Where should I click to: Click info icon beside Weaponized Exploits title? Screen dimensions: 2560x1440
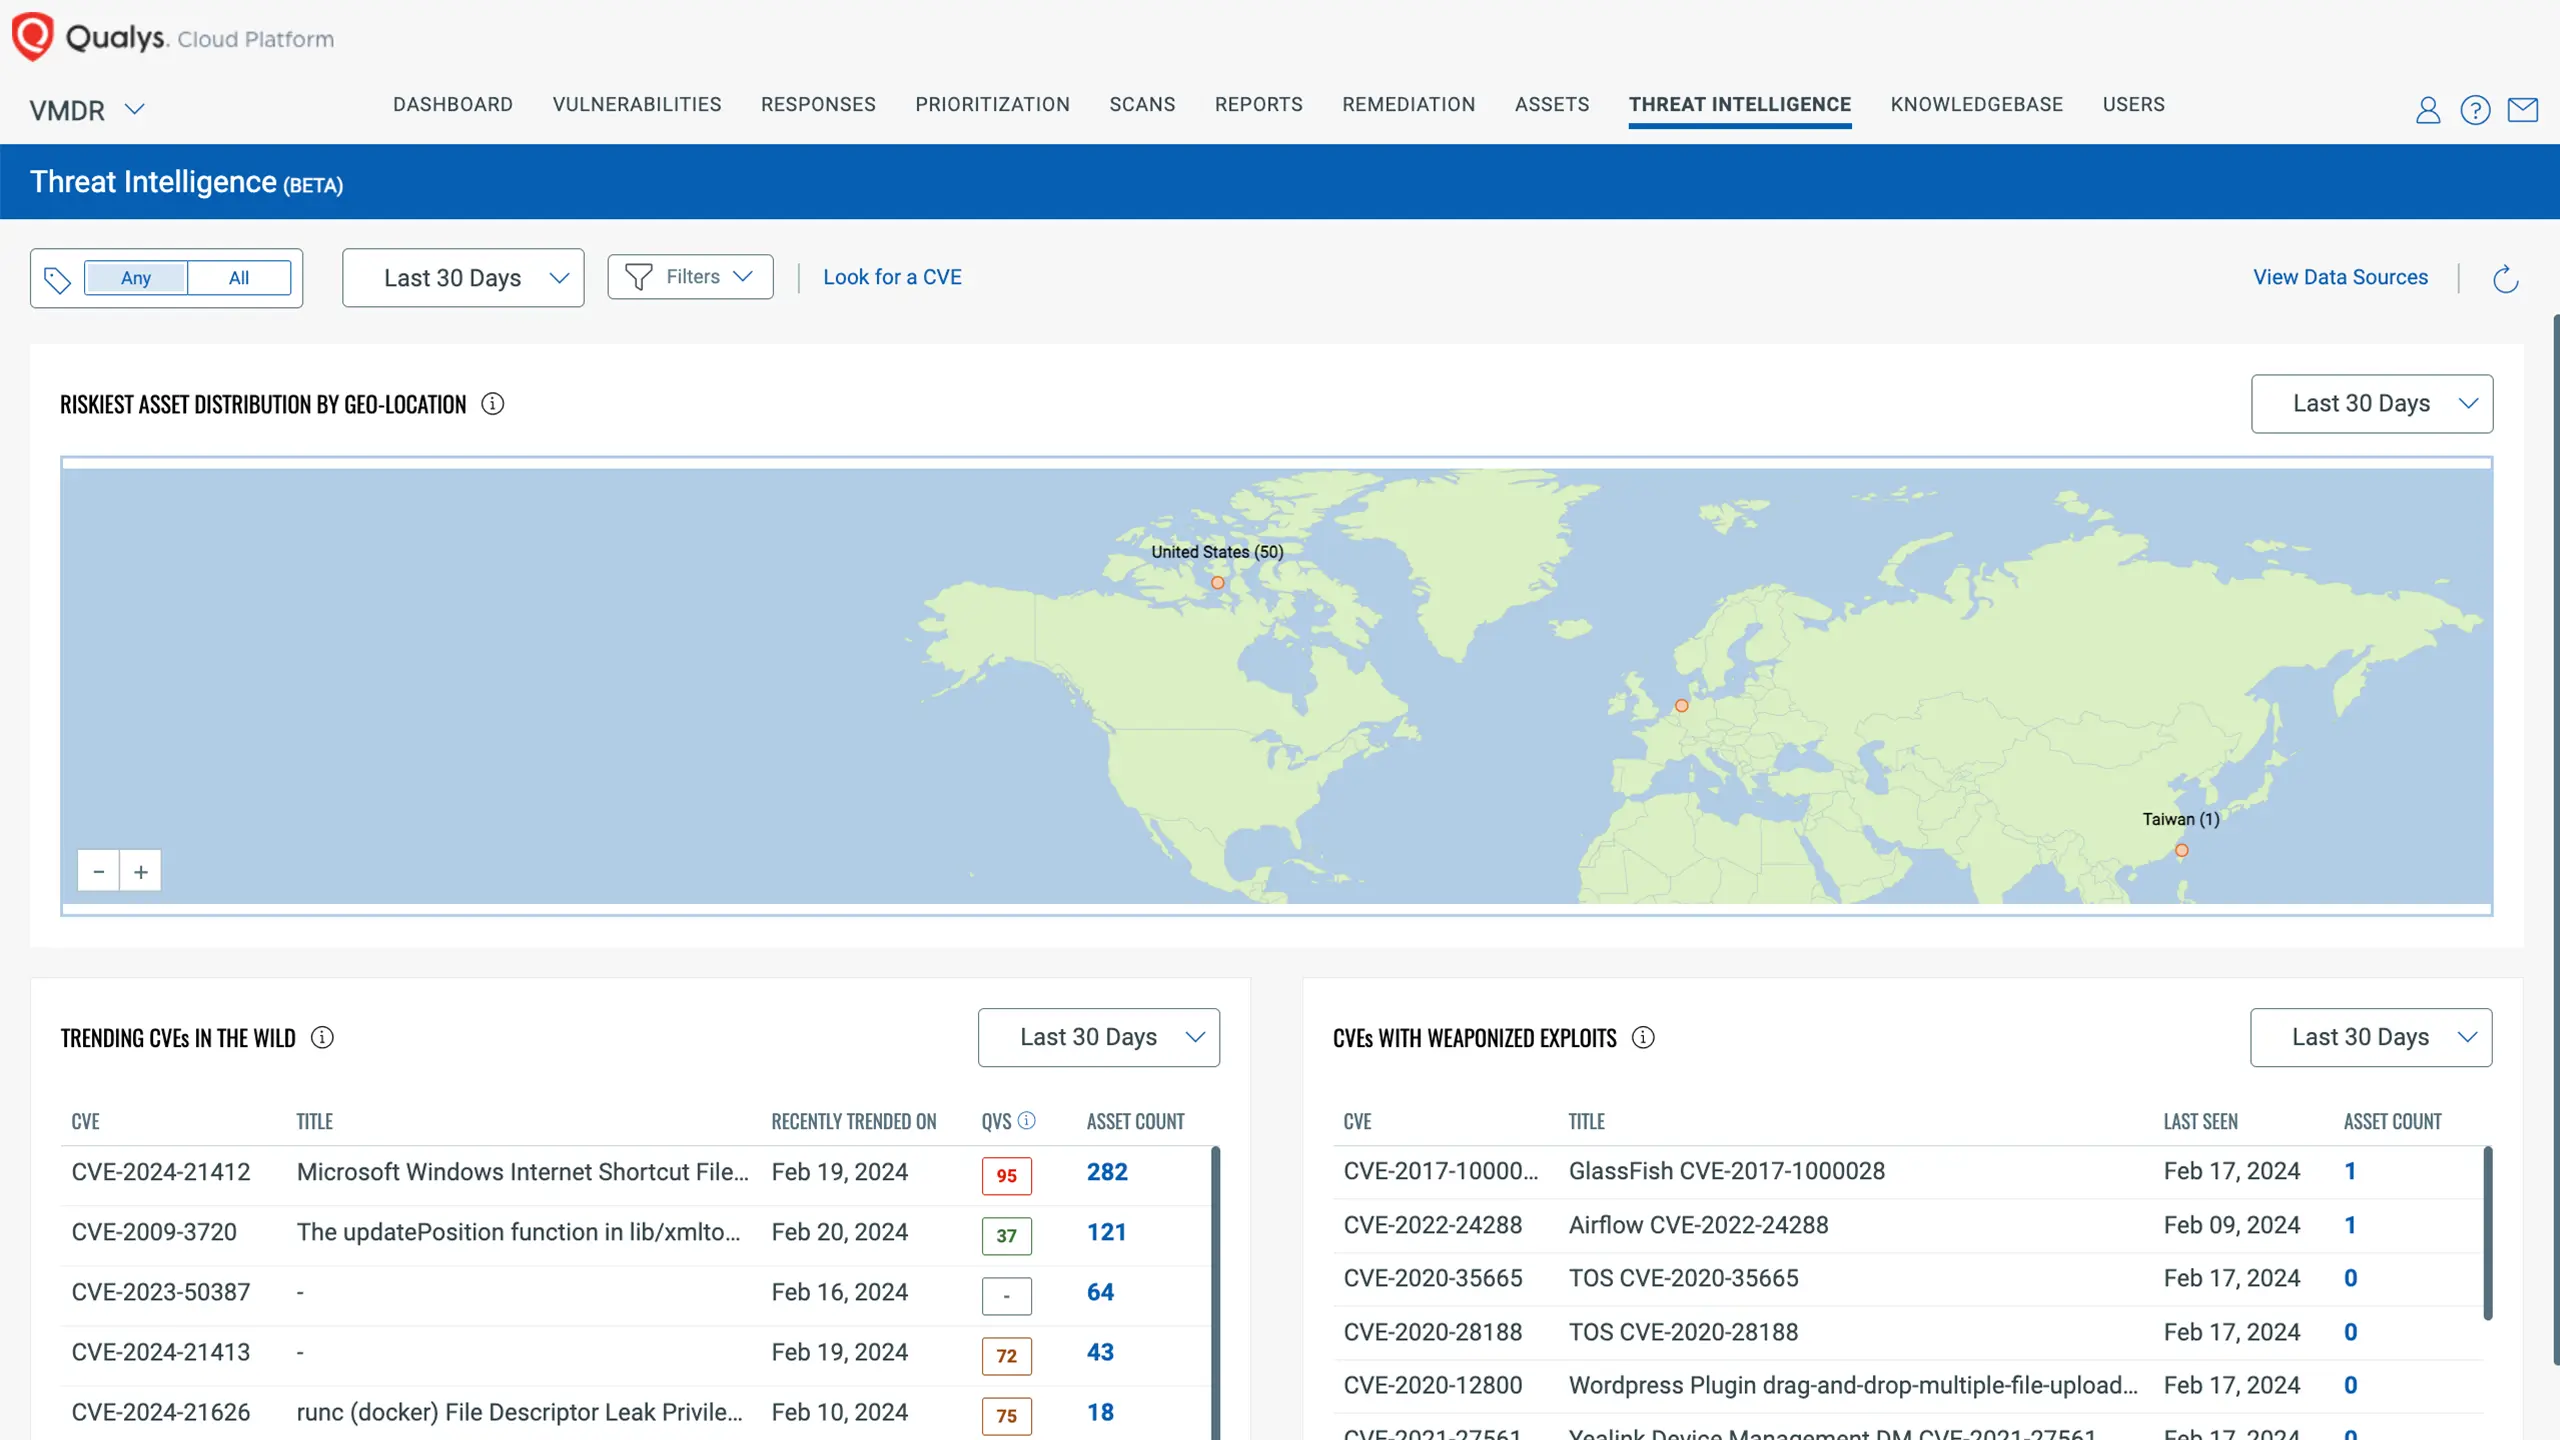(1643, 1038)
